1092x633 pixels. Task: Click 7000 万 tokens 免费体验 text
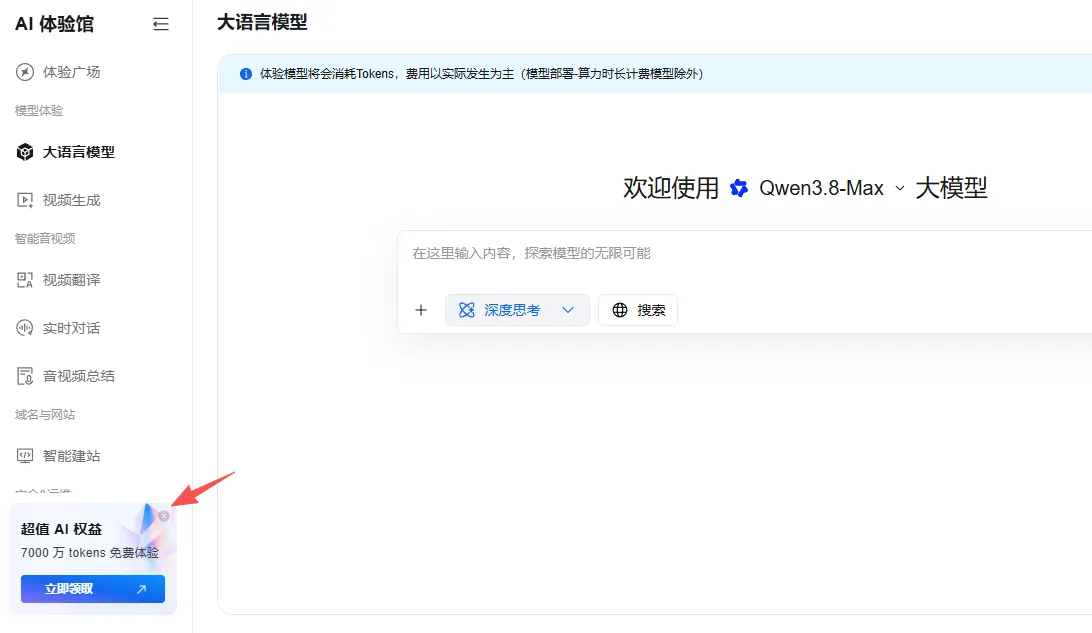(90, 553)
